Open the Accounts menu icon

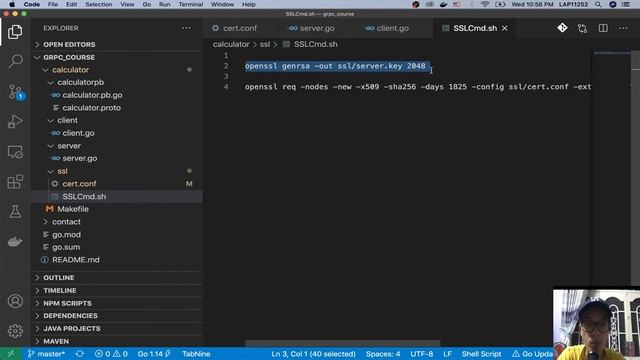(15, 301)
